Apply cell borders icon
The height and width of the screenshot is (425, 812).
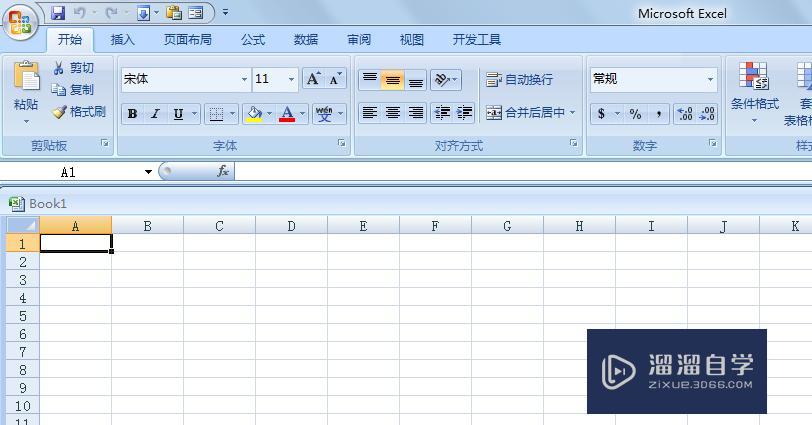click(x=216, y=114)
